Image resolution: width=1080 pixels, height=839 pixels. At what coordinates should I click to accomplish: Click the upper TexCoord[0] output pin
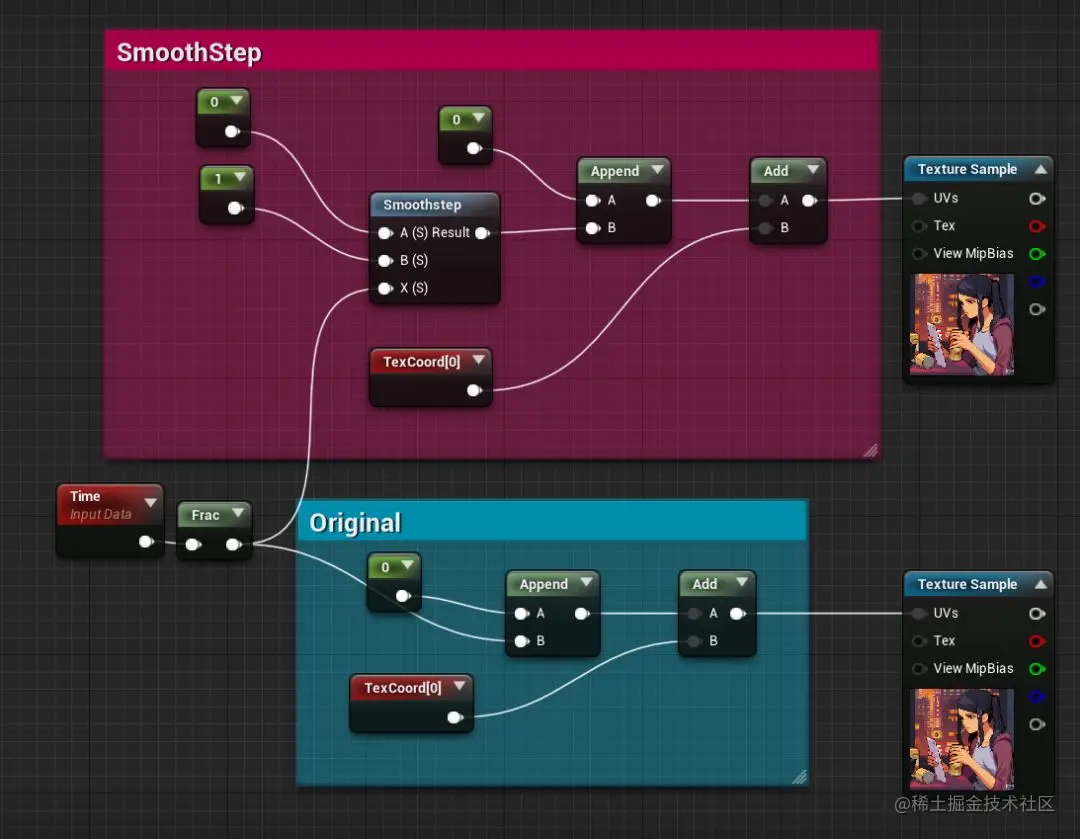[474, 391]
